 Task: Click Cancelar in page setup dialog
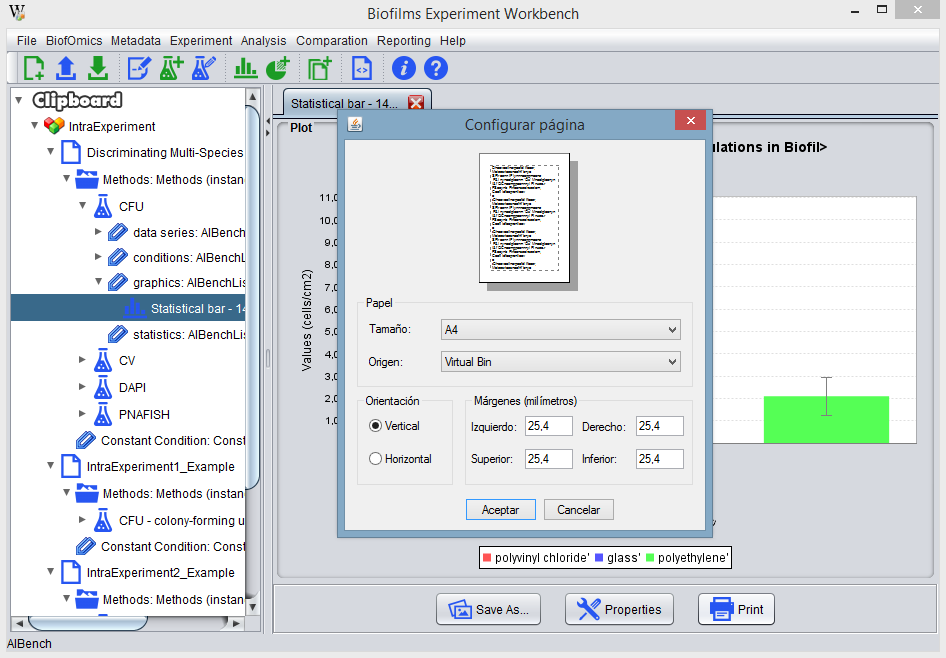(x=579, y=510)
